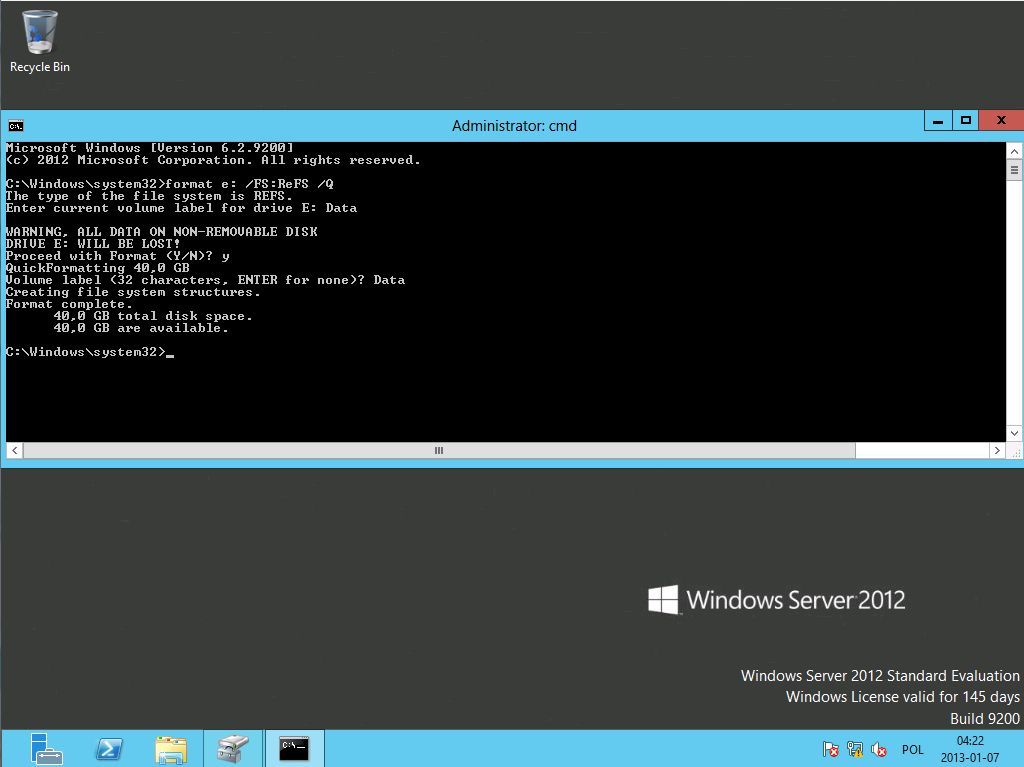Viewport: 1024px width, 767px height.
Task: Click the last C:\Windows\system32> prompt
Action: pyautogui.click(x=86, y=352)
